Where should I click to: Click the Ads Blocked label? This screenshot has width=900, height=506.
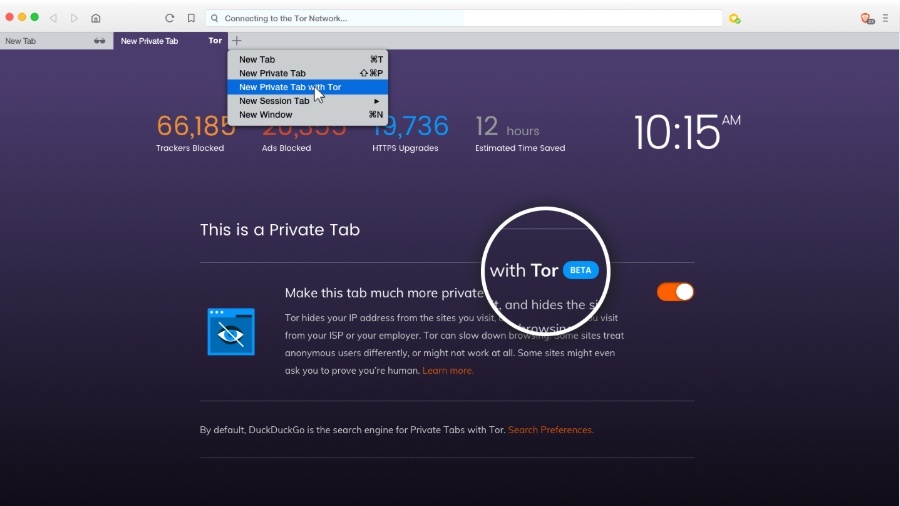click(x=286, y=148)
